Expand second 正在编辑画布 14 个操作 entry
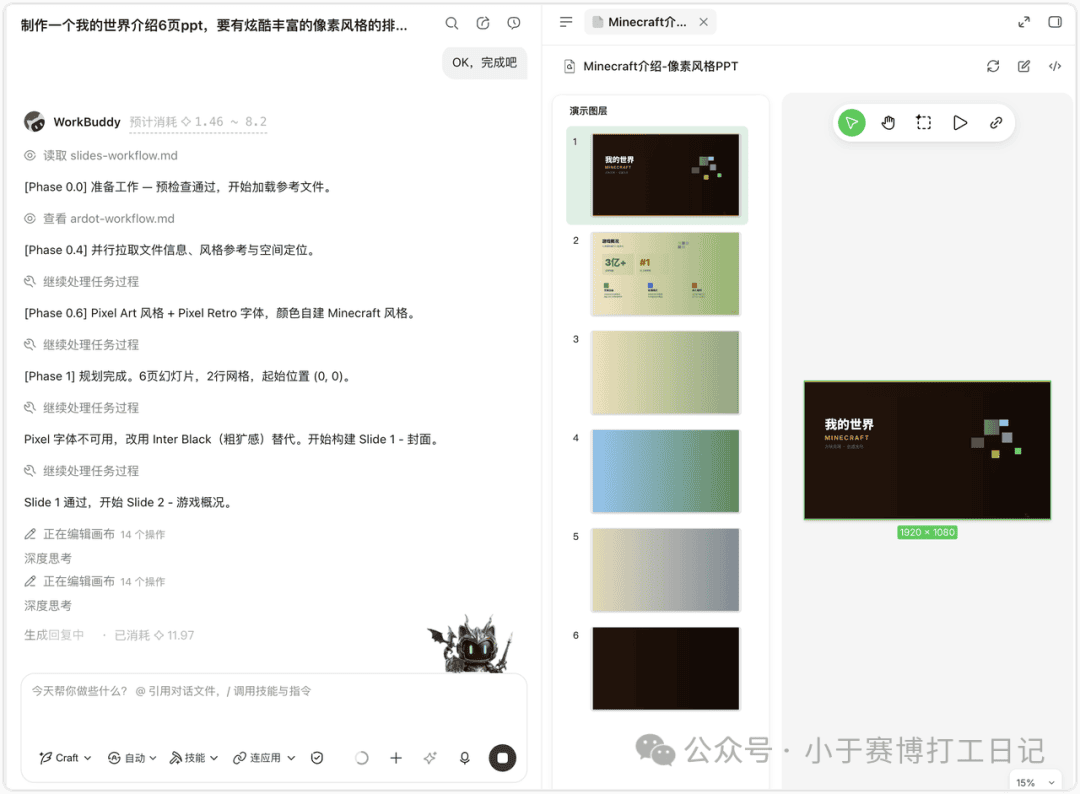The height and width of the screenshot is (794, 1080). pos(95,581)
